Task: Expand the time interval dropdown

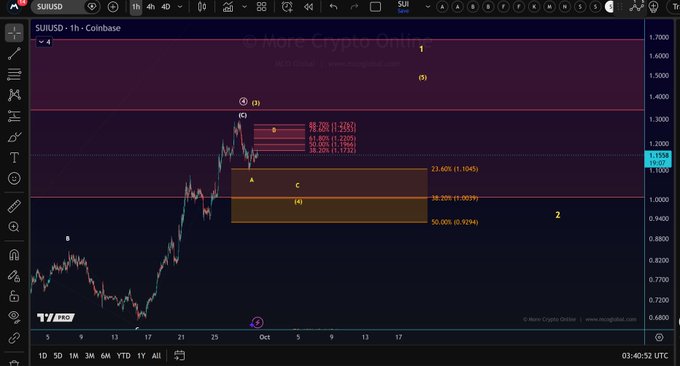Action: coord(180,7)
